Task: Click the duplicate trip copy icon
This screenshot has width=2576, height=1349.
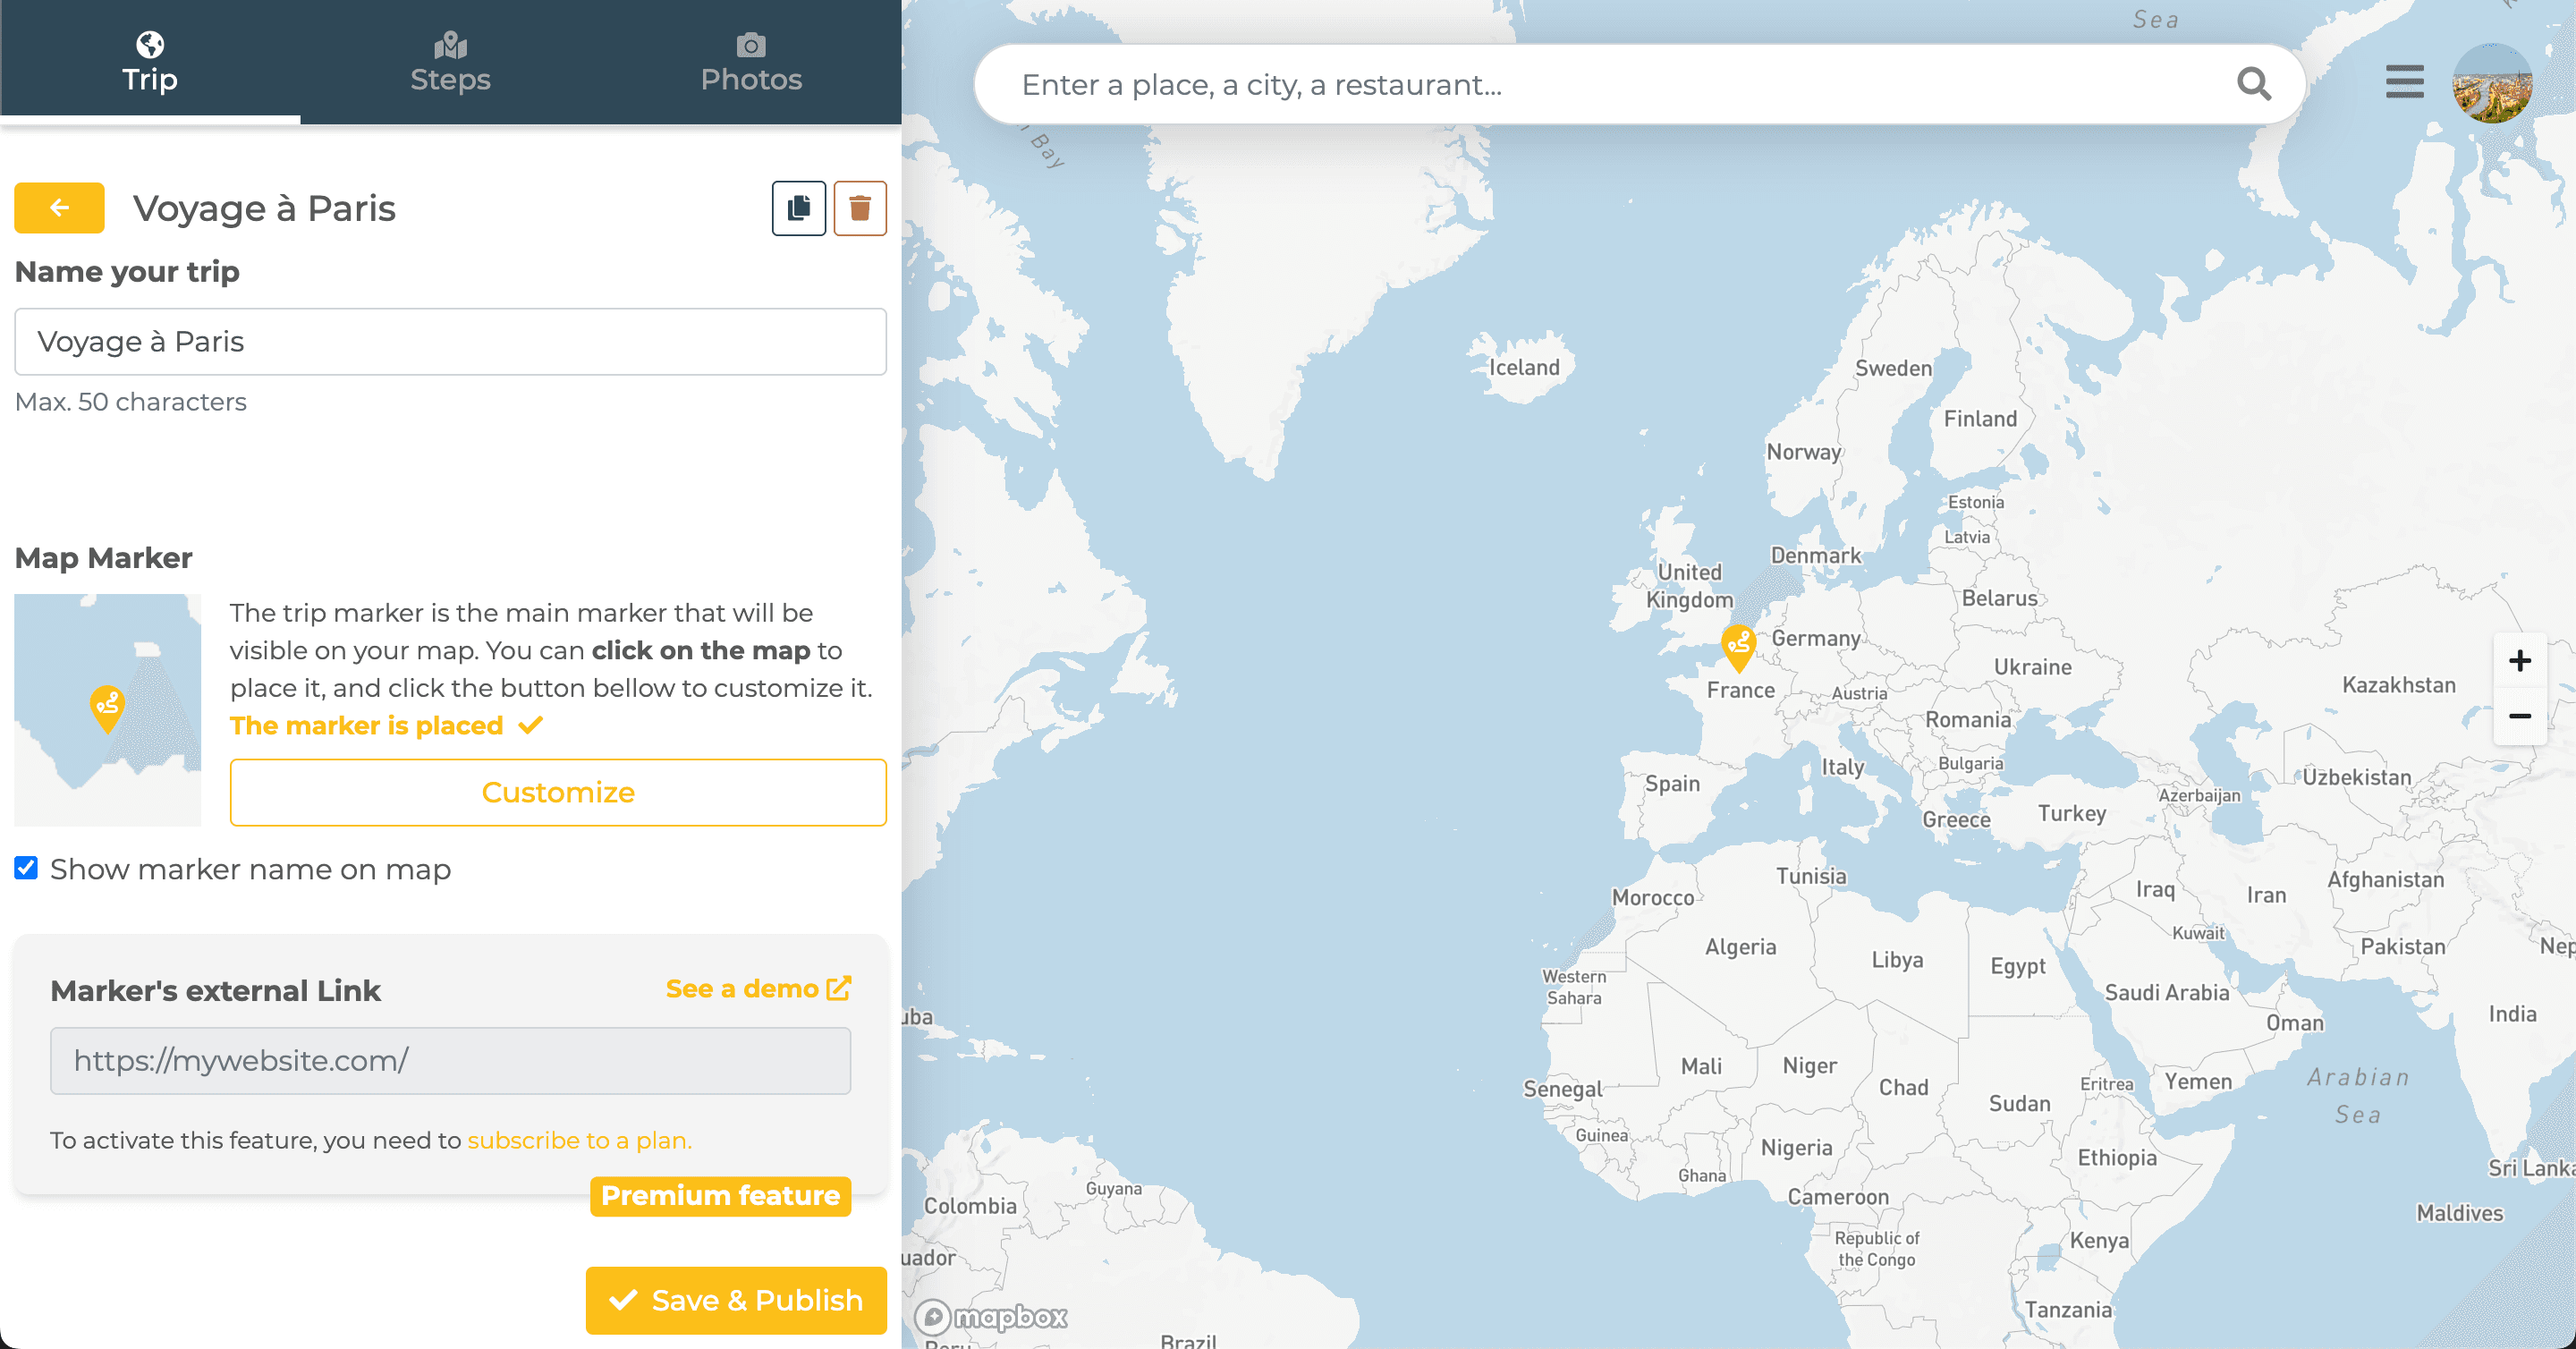Action: 798,208
